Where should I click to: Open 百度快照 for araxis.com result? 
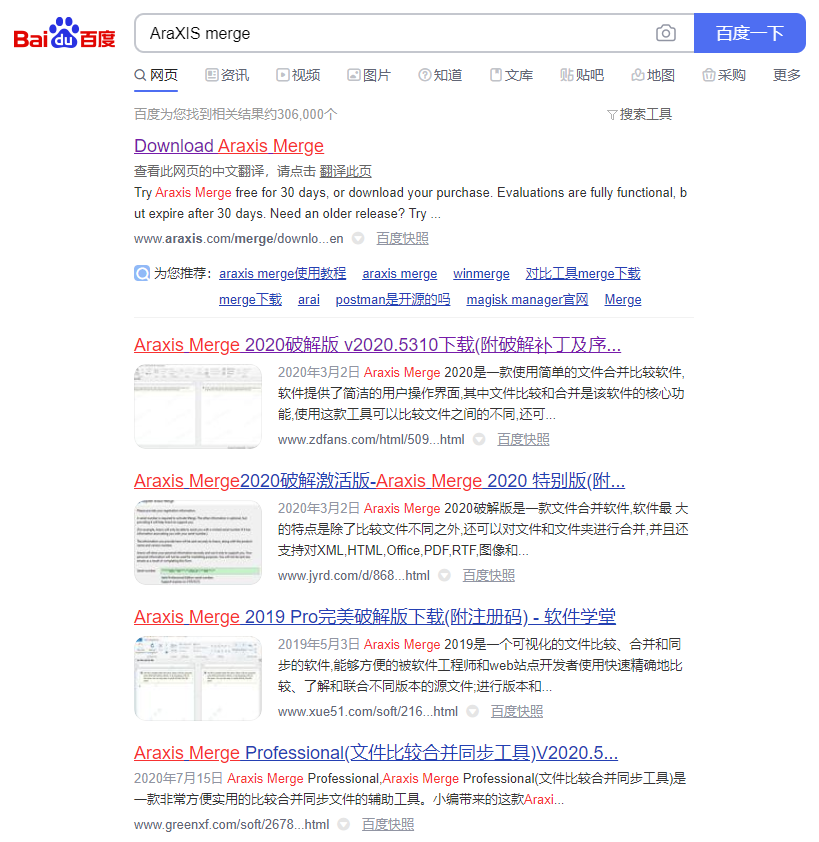pos(402,238)
